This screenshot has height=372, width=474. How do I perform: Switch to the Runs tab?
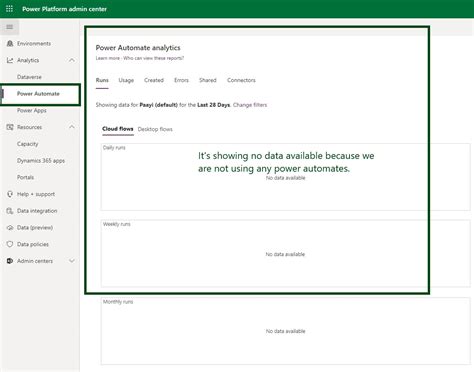click(x=102, y=80)
